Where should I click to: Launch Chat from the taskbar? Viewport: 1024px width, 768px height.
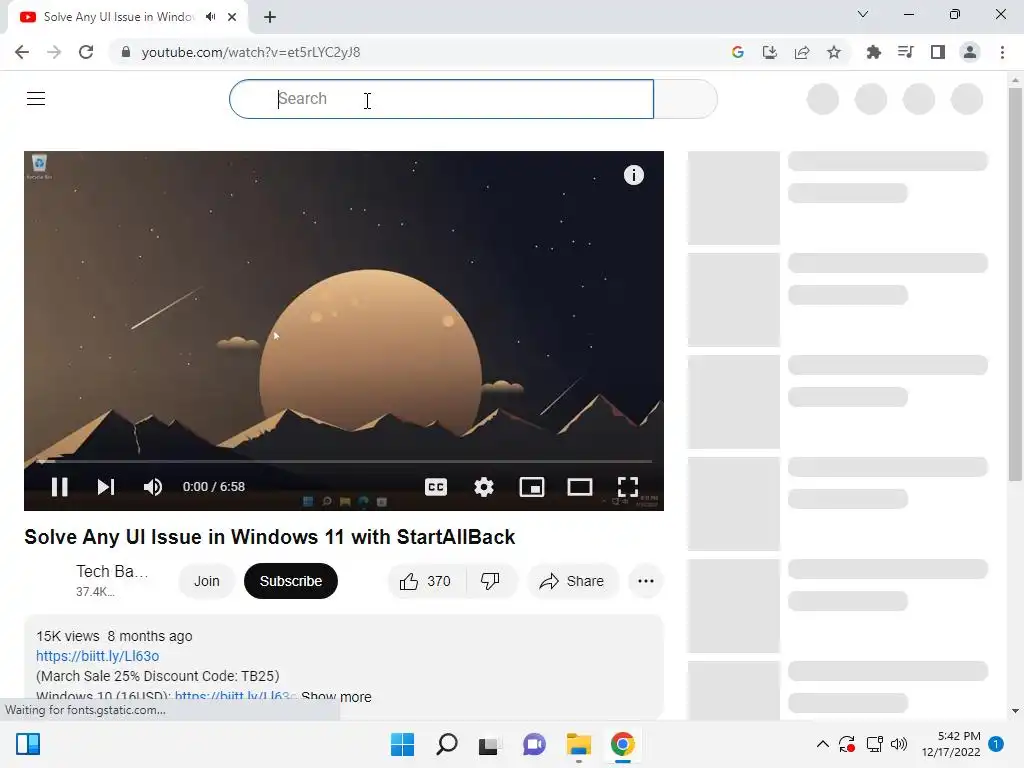(x=534, y=744)
